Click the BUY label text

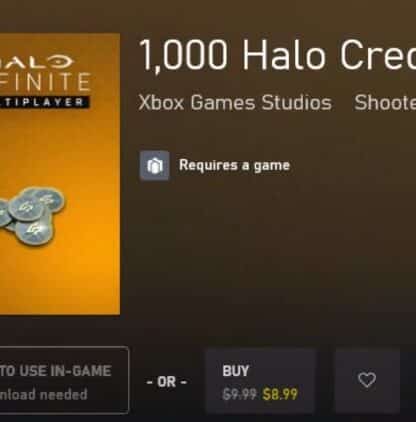tap(236, 371)
